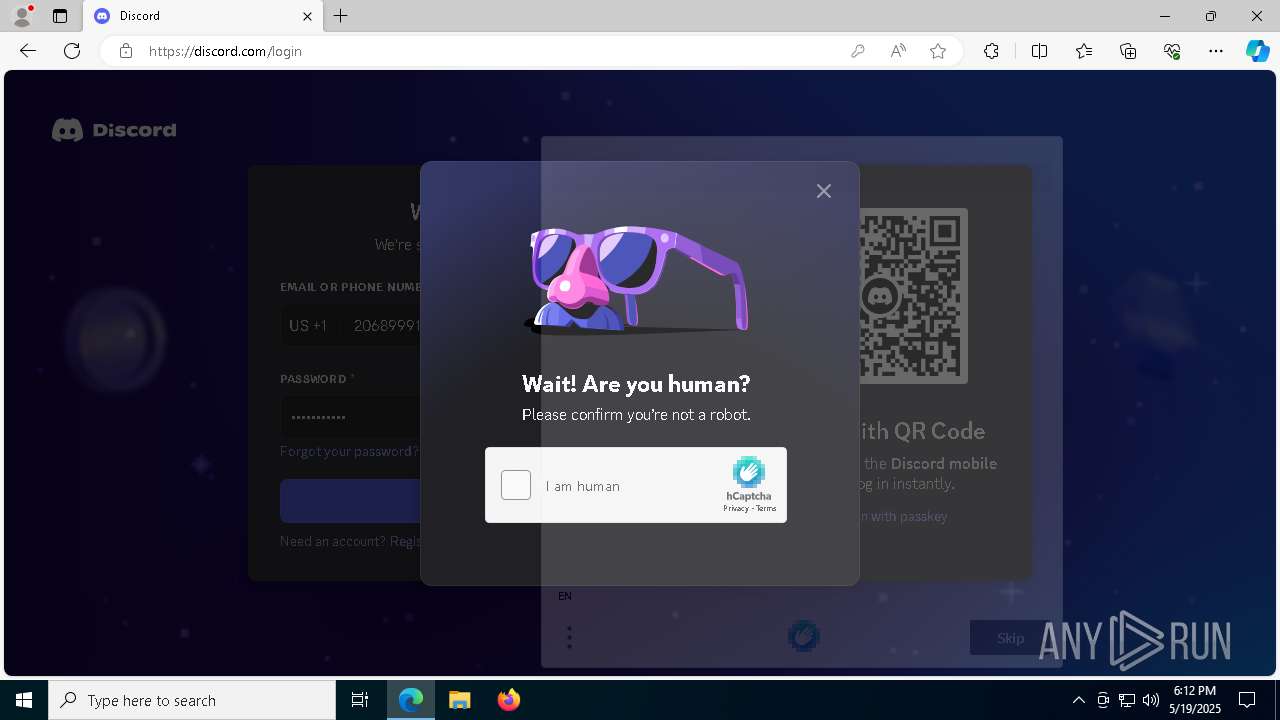Open hCaptcha Privacy link
1280x720 pixels.
click(736, 508)
